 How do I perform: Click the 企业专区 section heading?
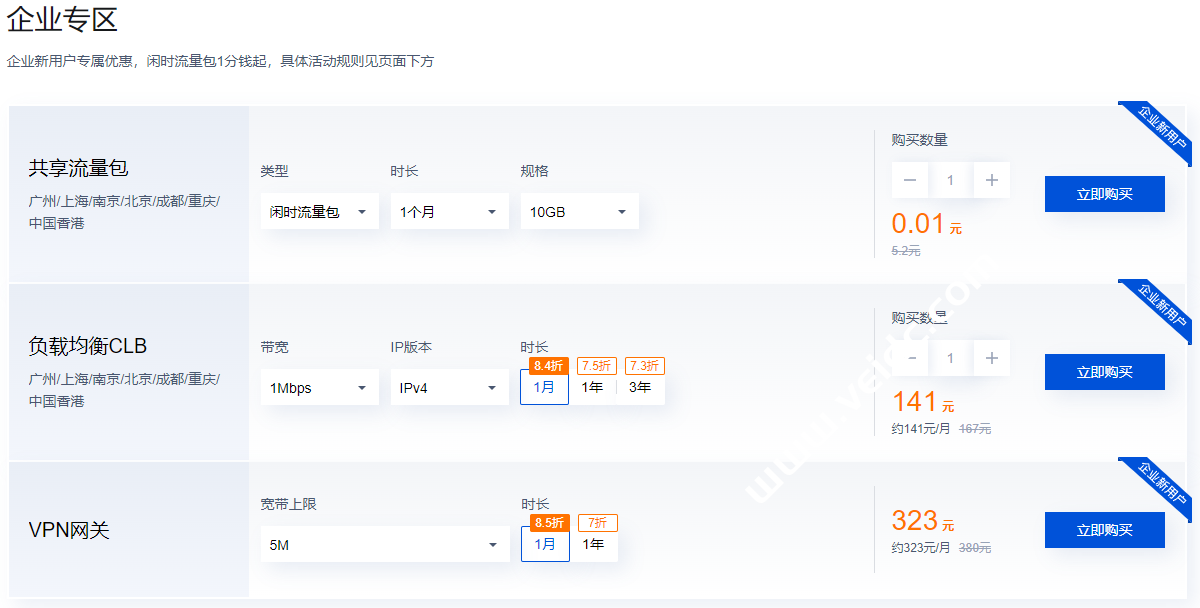(61, 17)
